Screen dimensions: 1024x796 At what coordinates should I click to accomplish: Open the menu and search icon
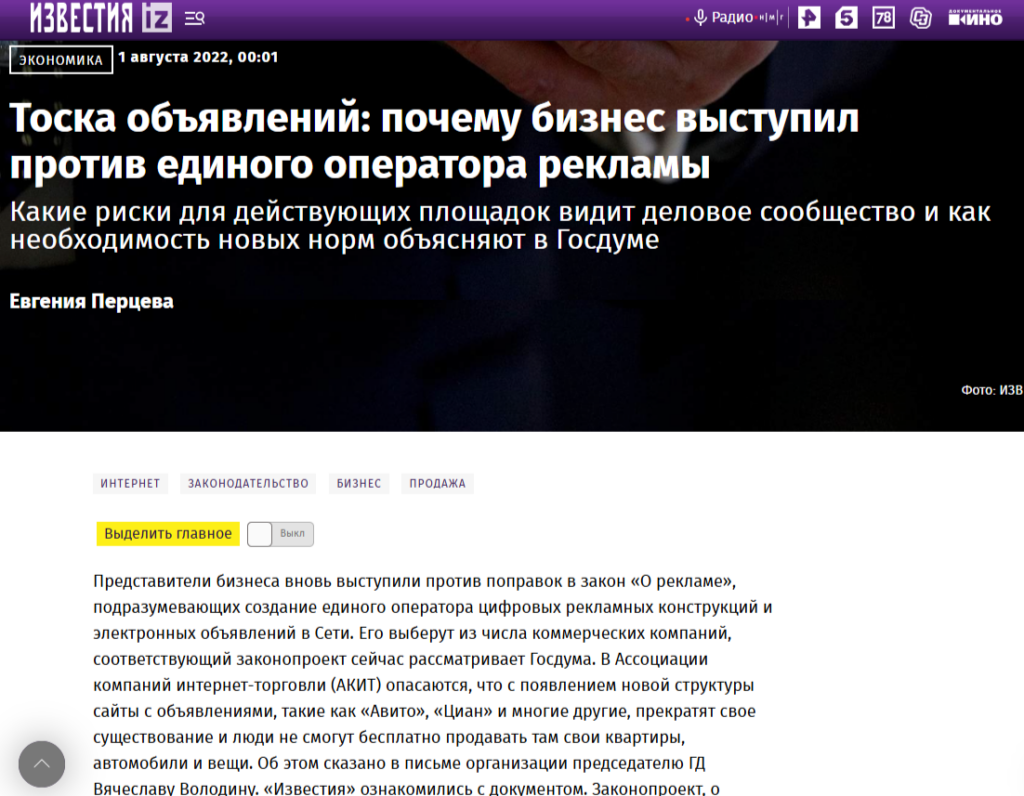(x=195, y=18)
